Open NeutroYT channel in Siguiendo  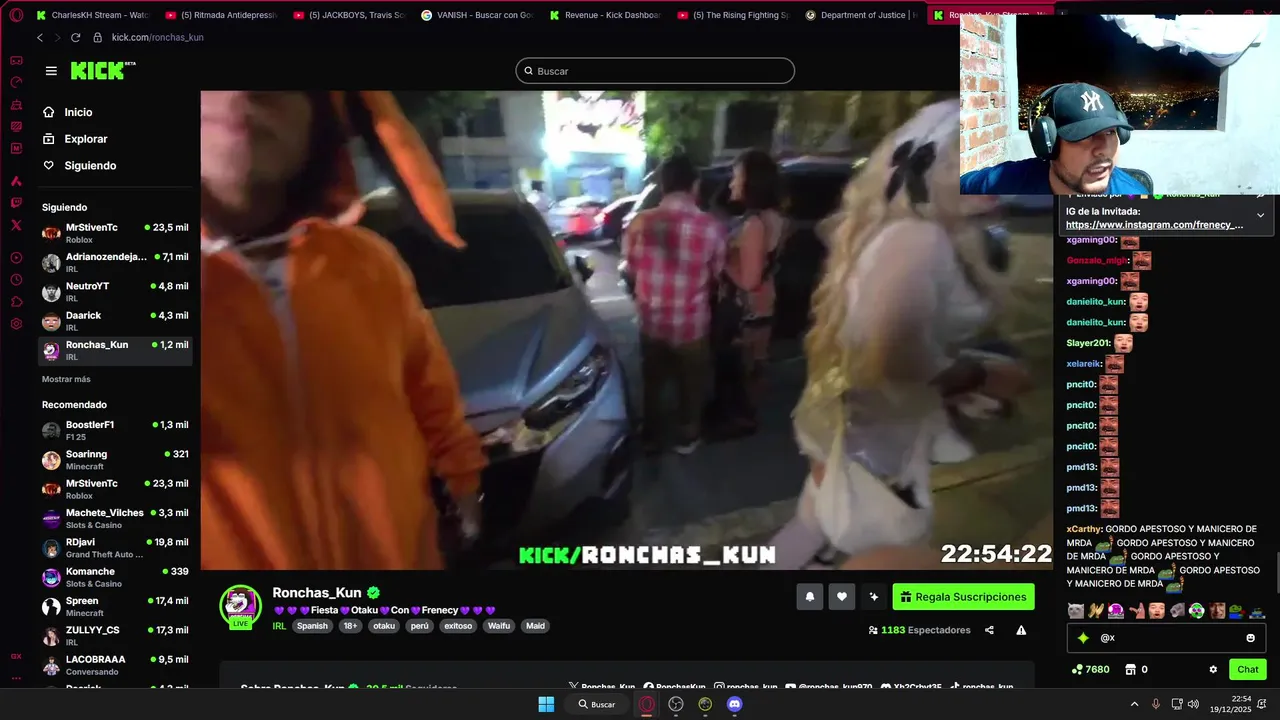[x=115, y=292]
